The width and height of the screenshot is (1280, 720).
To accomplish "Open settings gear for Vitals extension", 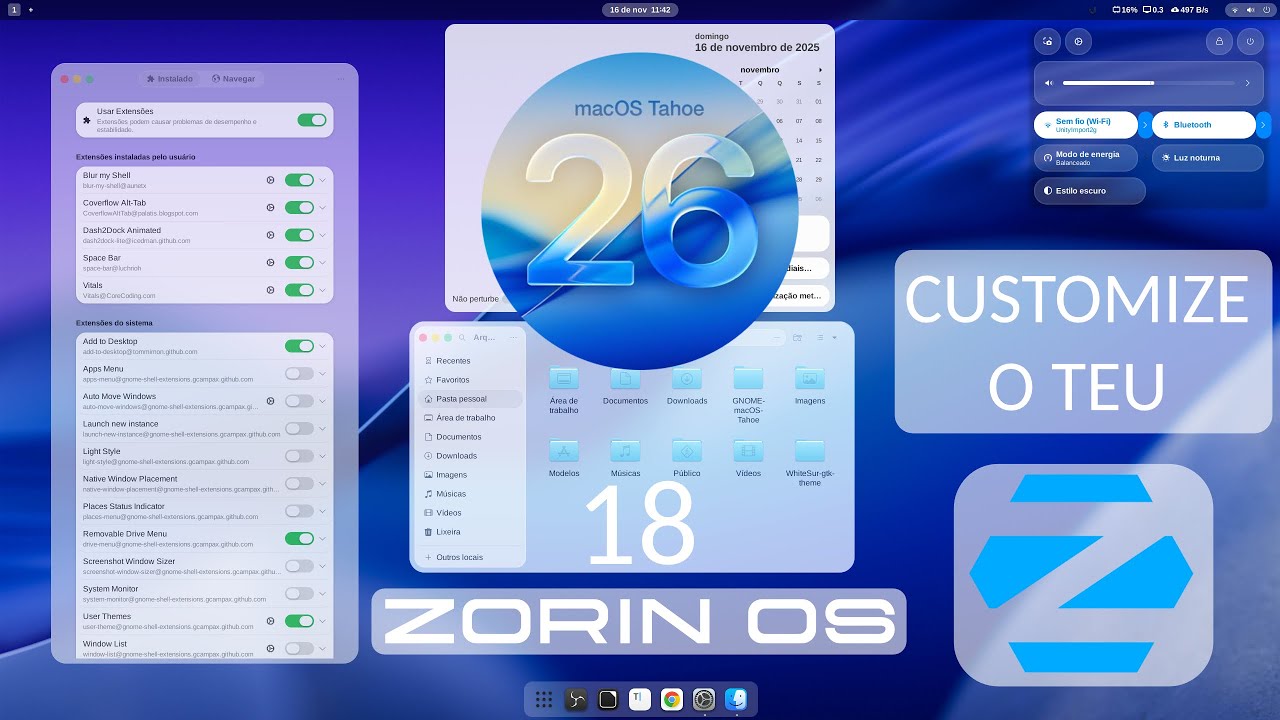I will 270,290.
